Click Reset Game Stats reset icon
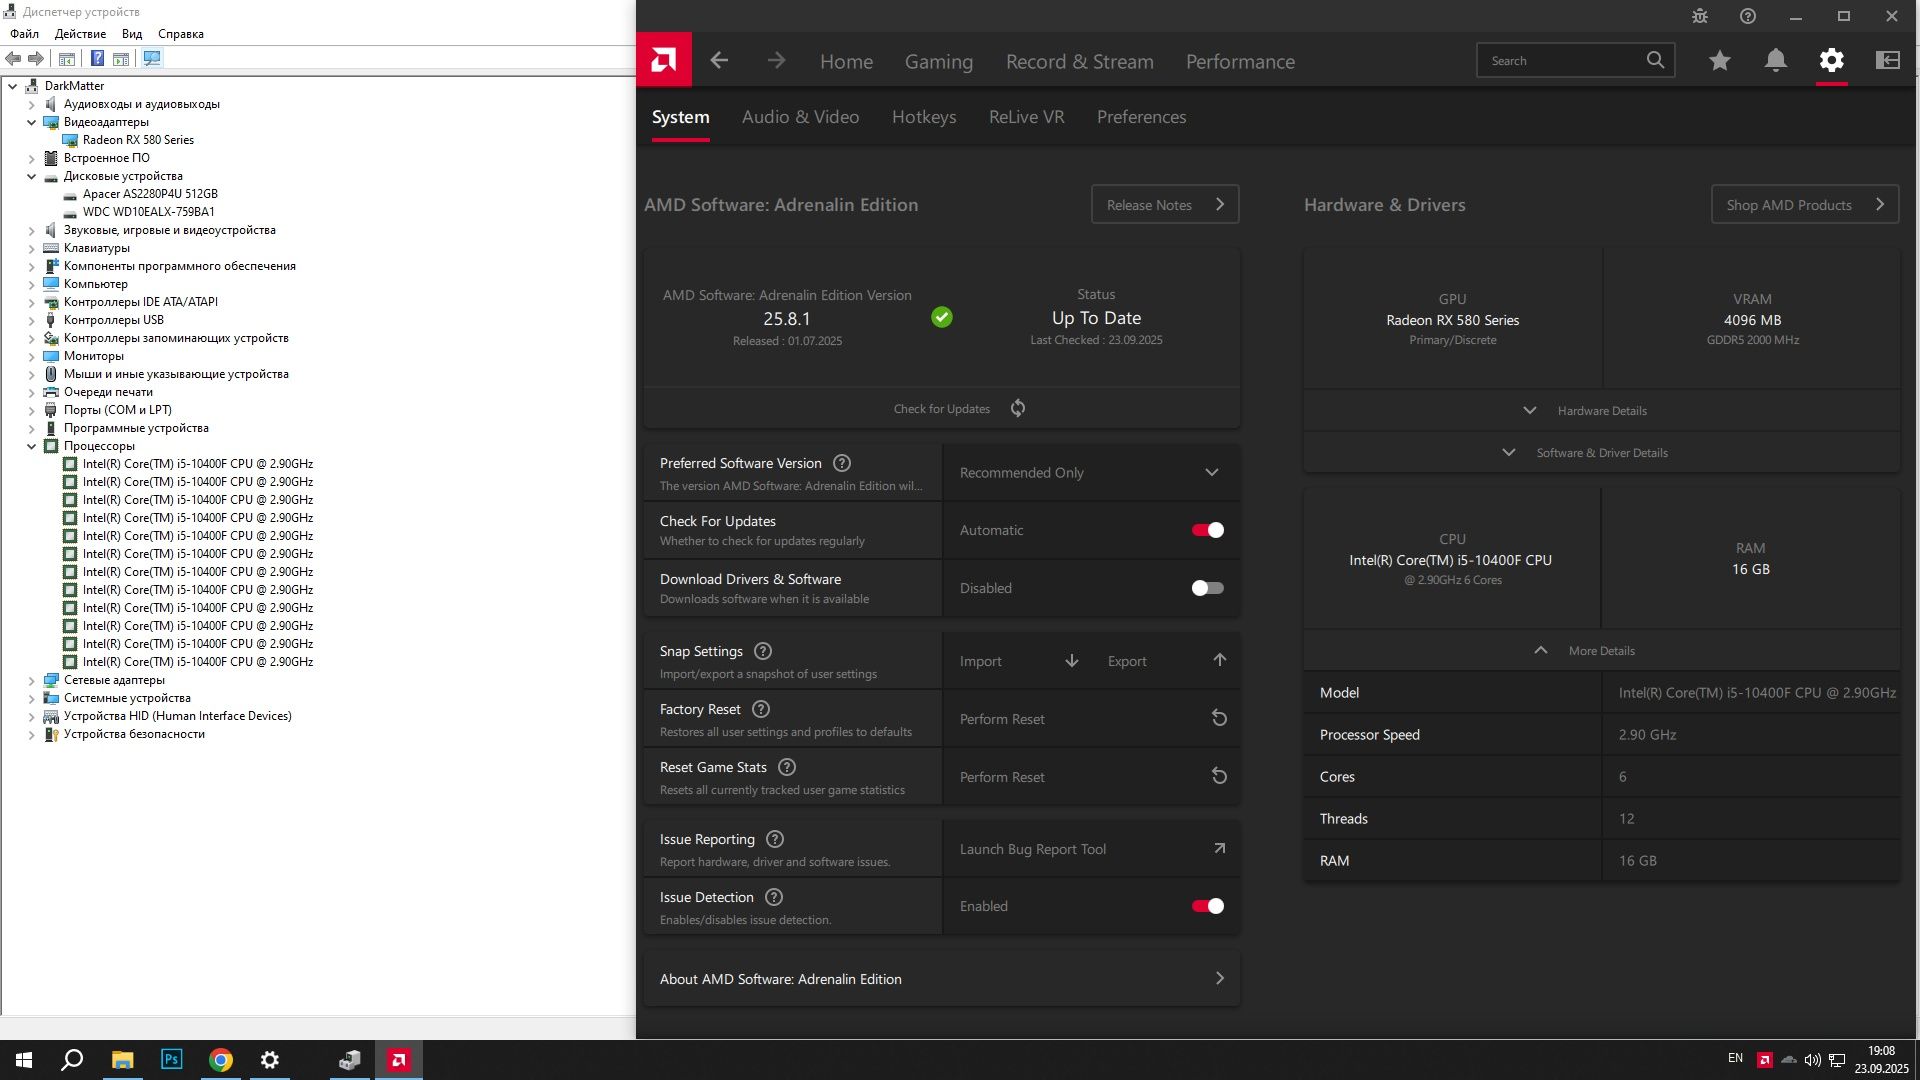 pos(1219,776)
